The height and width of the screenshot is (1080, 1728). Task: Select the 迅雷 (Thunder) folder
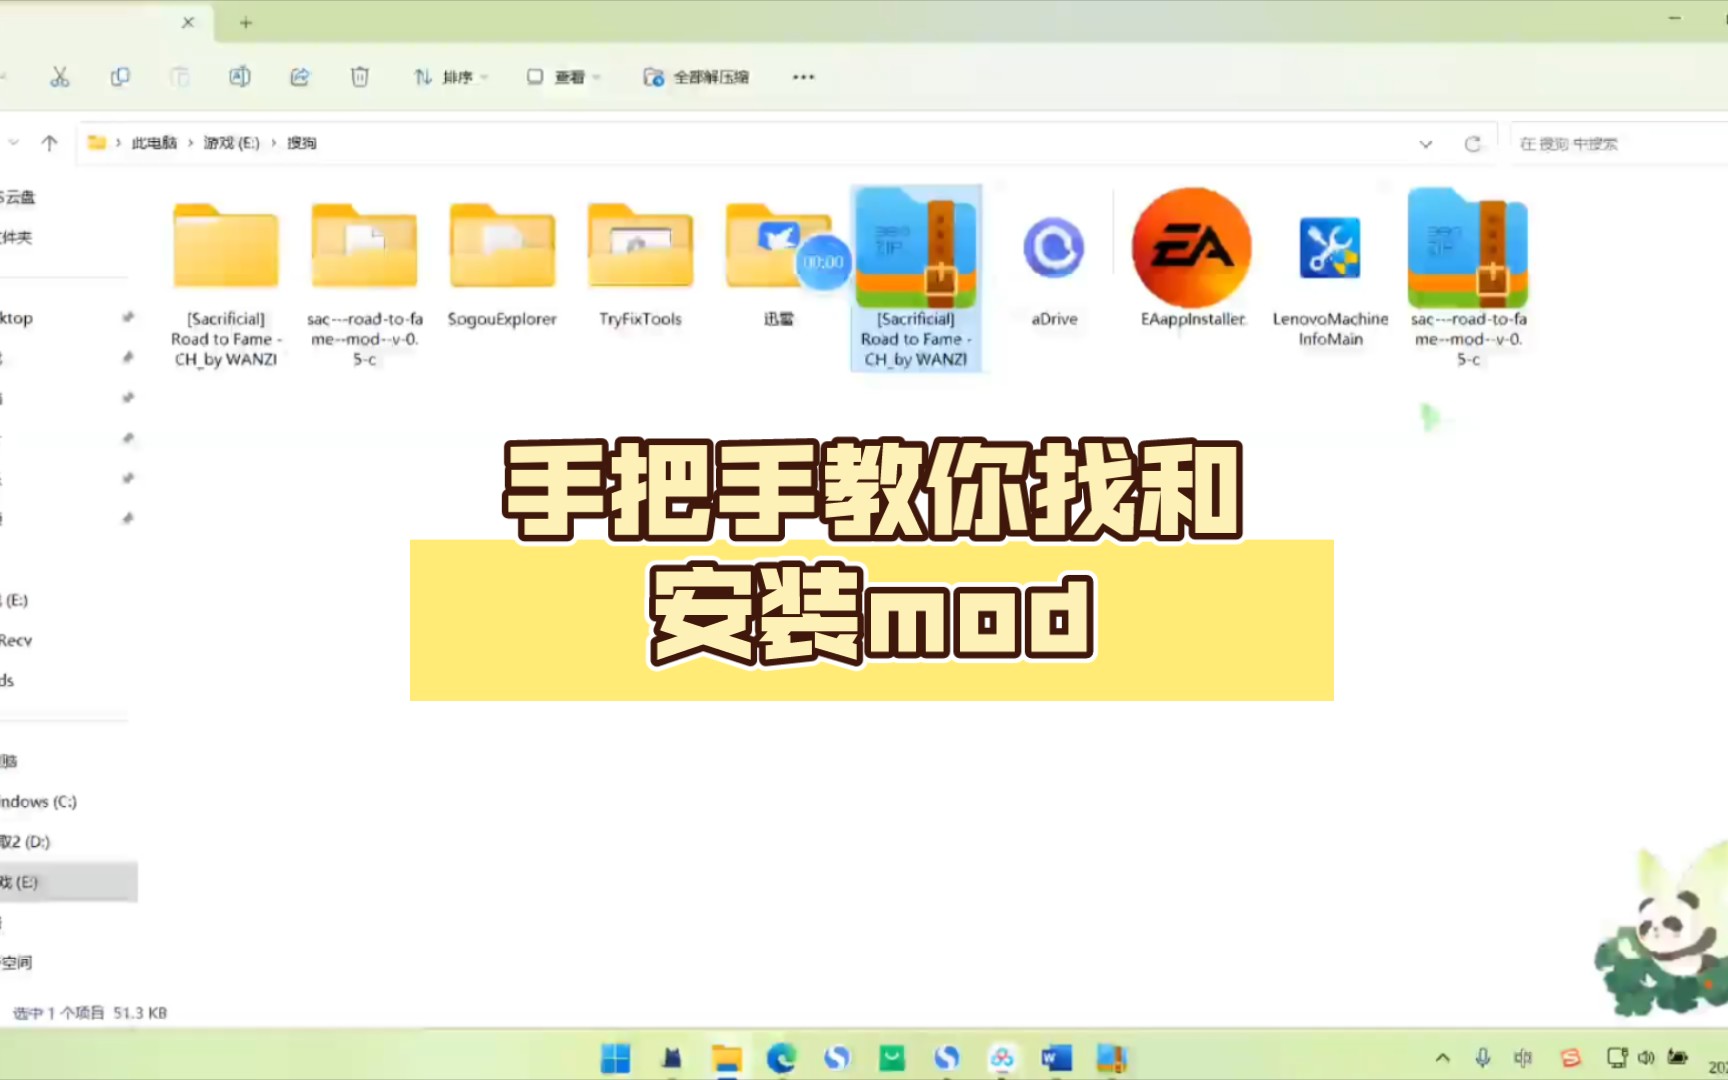pyautogui.click(x=778, y=248)
